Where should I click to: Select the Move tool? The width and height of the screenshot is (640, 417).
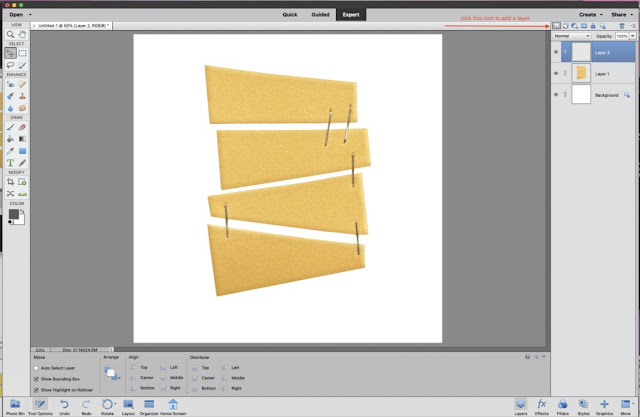11,53
